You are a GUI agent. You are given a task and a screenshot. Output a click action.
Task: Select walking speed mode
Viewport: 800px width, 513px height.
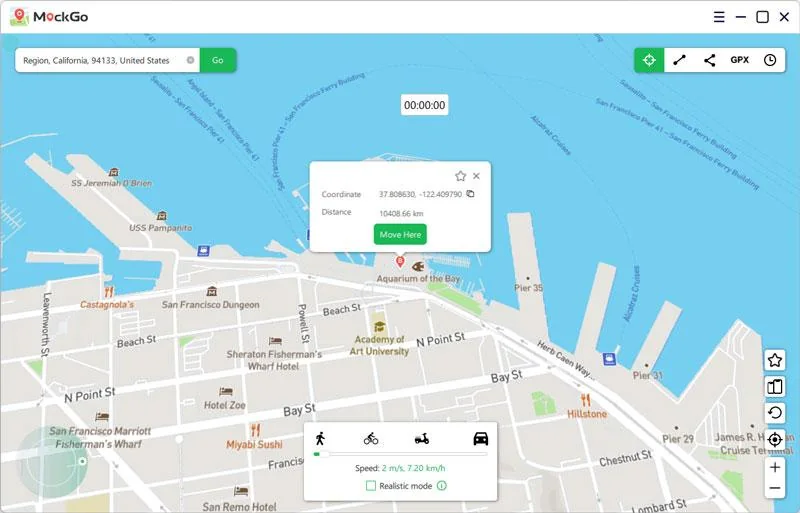coord(321,438)
